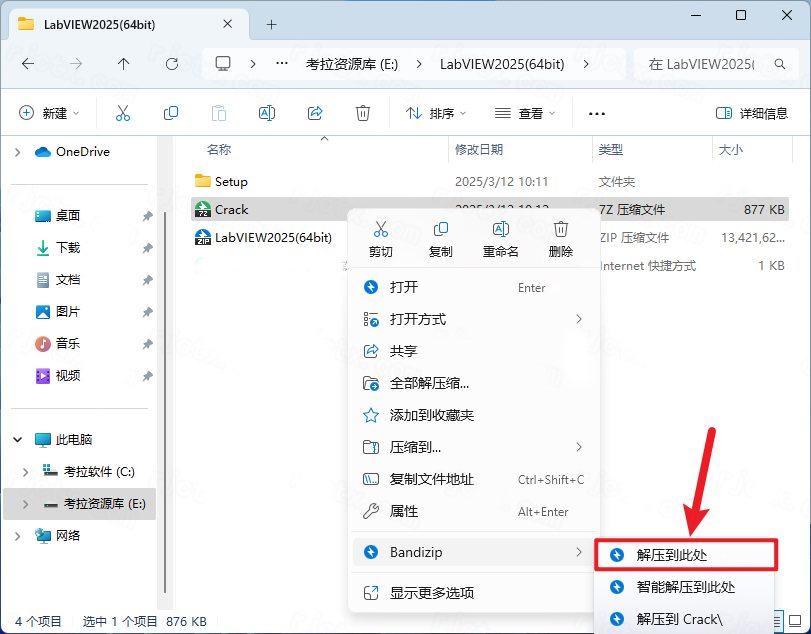Choose 解压到此处 in the Bandizip submenu

click(x=686, y=555)
